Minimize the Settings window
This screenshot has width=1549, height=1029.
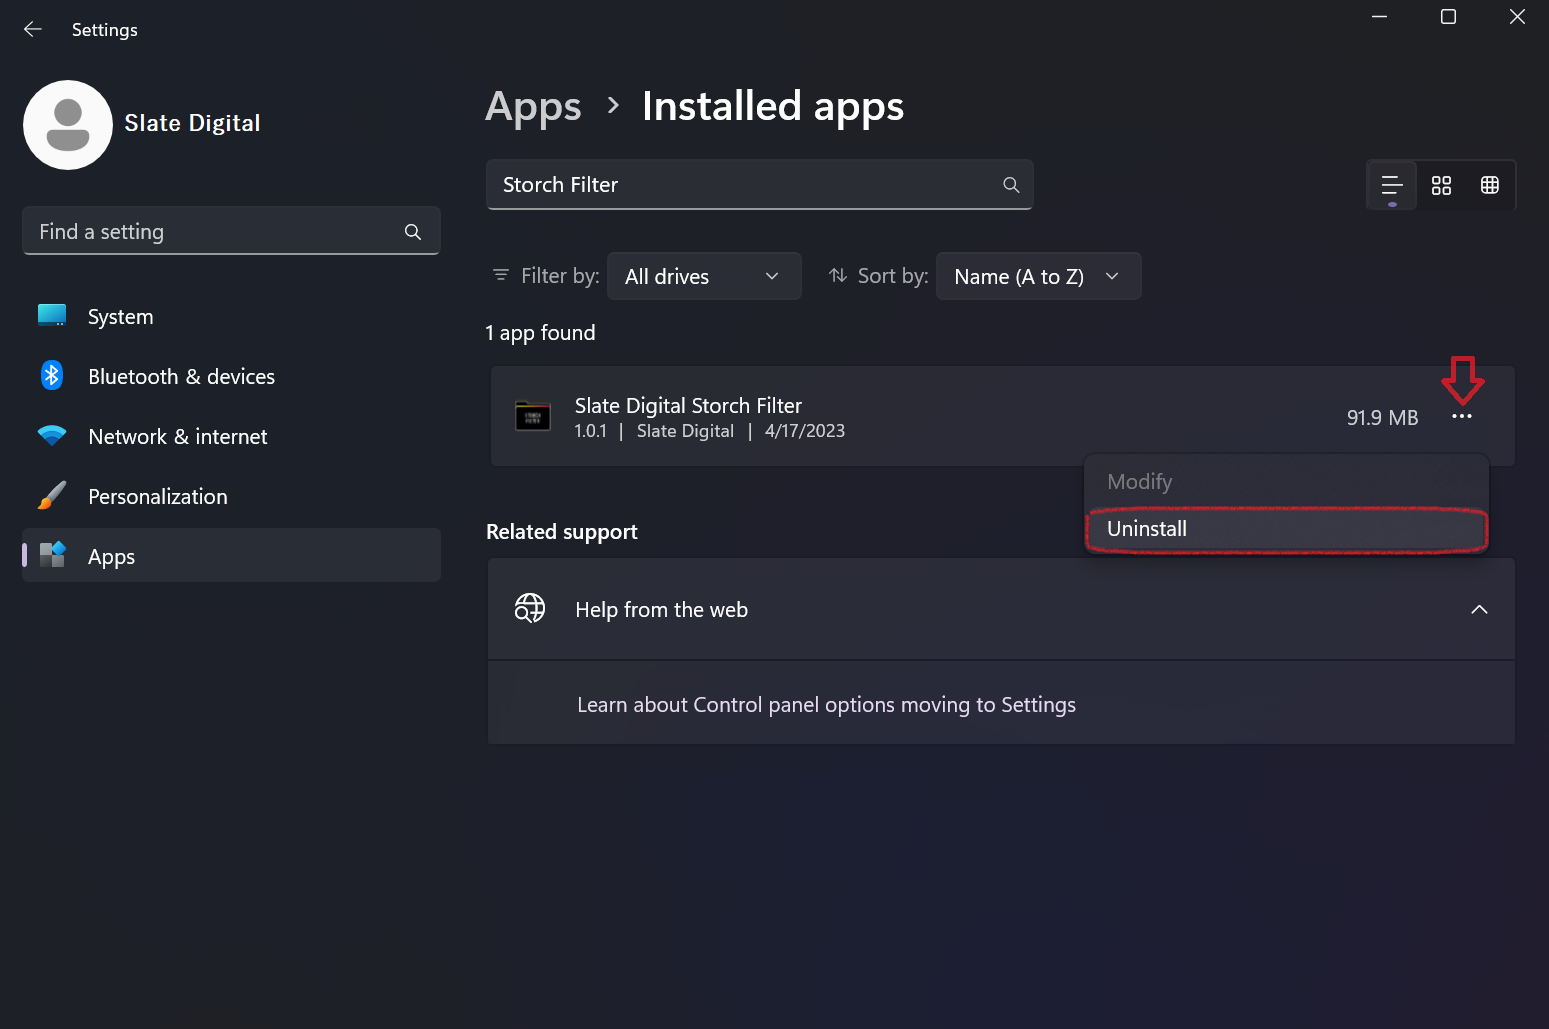pos(1379,17)
